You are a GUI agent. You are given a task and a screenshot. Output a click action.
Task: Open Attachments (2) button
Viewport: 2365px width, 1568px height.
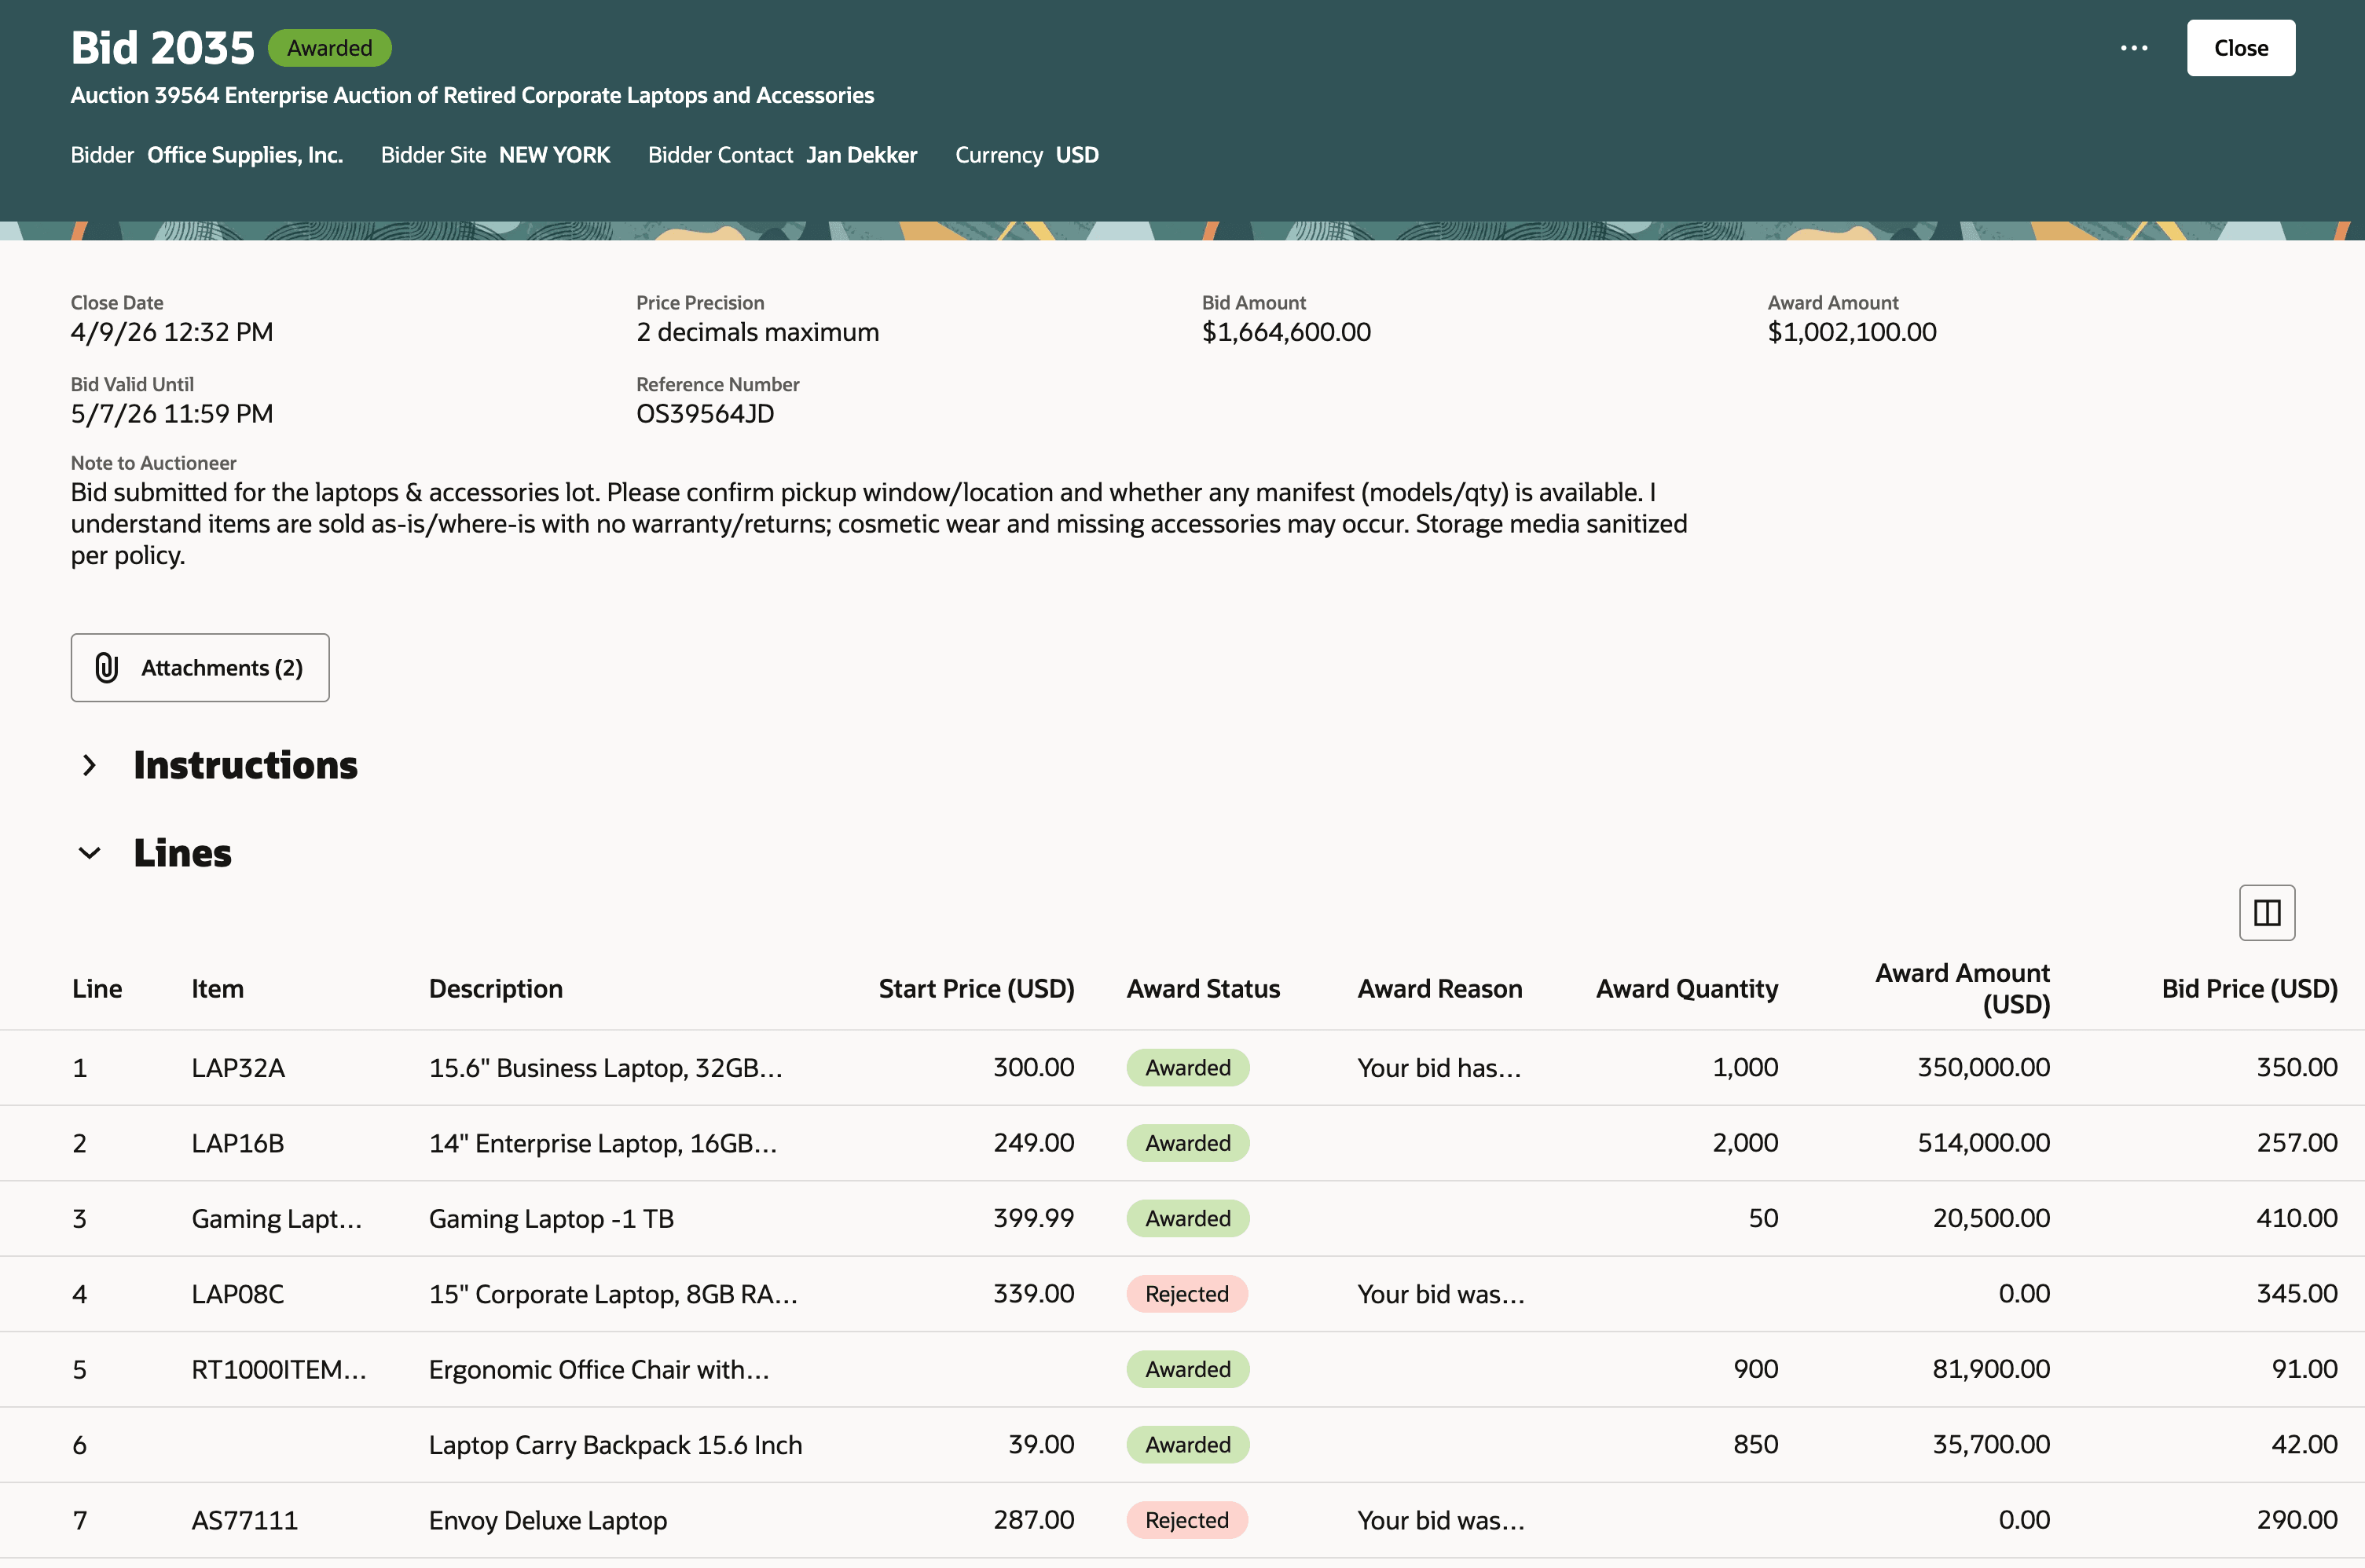coord(200,668)
